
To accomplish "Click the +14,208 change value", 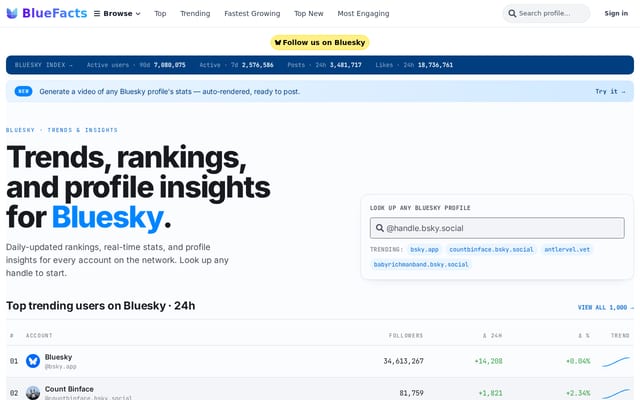I will (x=488, y=361).
